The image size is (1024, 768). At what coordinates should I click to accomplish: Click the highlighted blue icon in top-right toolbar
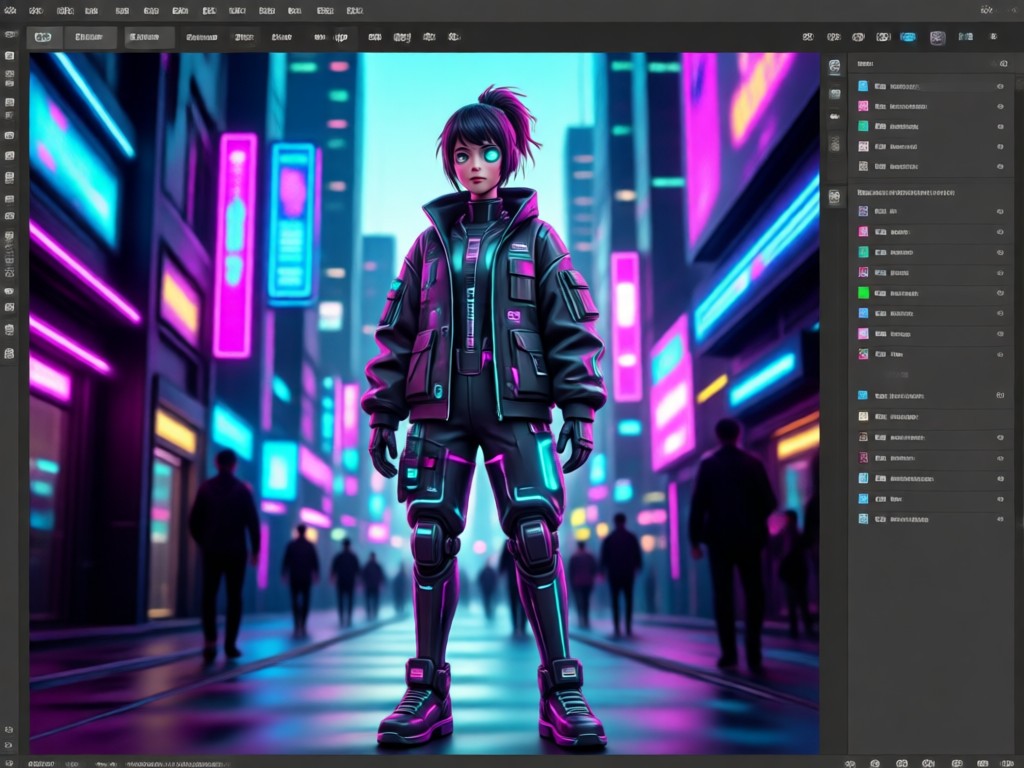tap(908, 37)
